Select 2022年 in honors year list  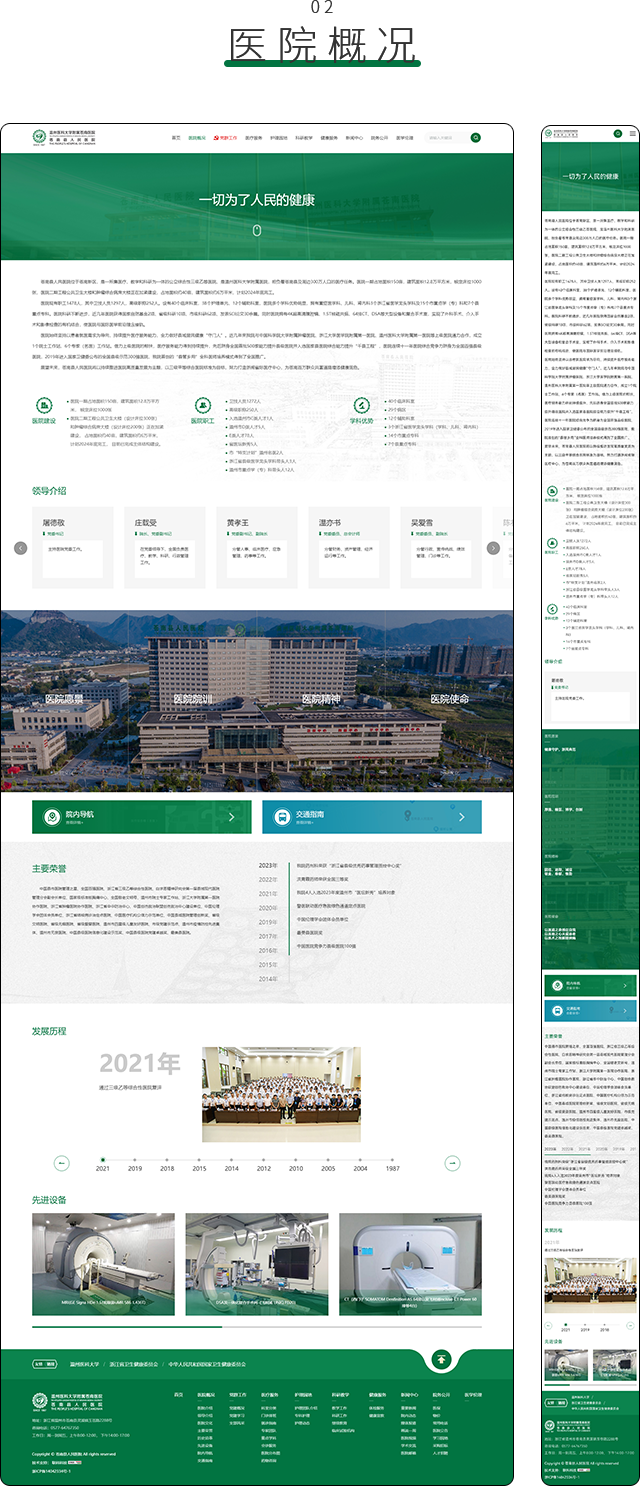tap(268, 880)
